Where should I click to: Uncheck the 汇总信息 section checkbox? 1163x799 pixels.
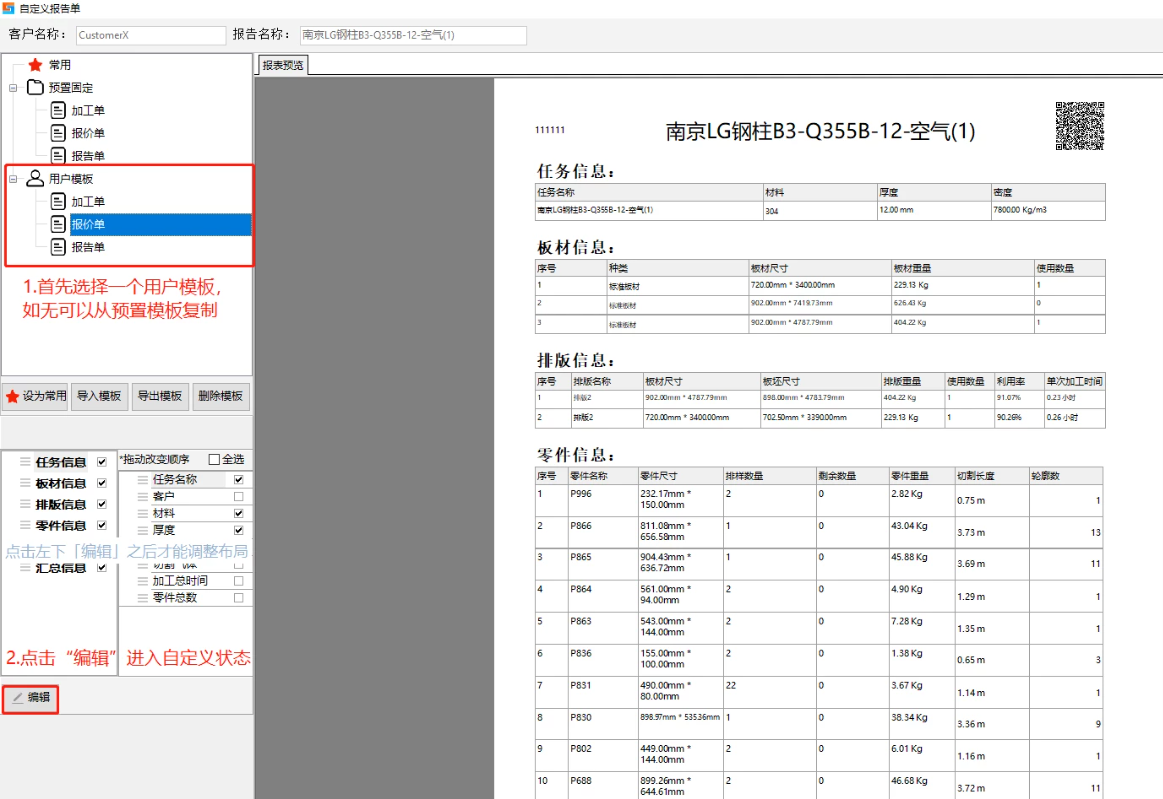click(102, 568)
